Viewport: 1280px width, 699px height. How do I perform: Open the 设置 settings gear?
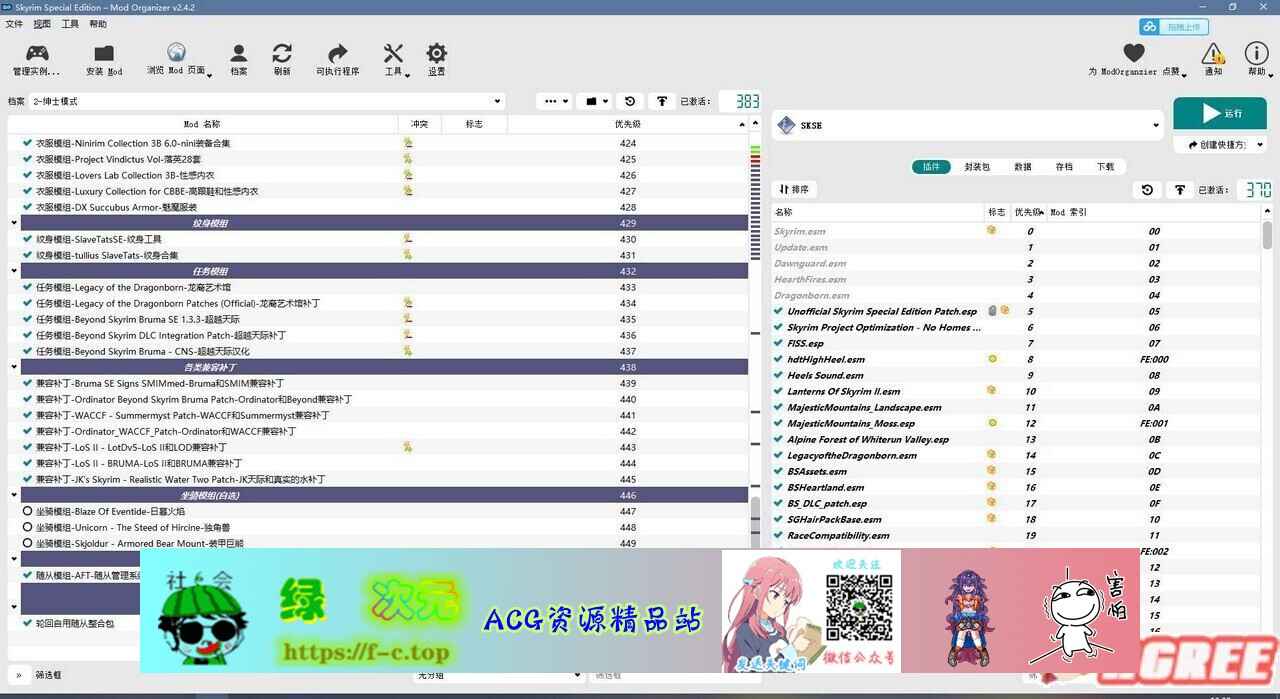pos(436,54)
